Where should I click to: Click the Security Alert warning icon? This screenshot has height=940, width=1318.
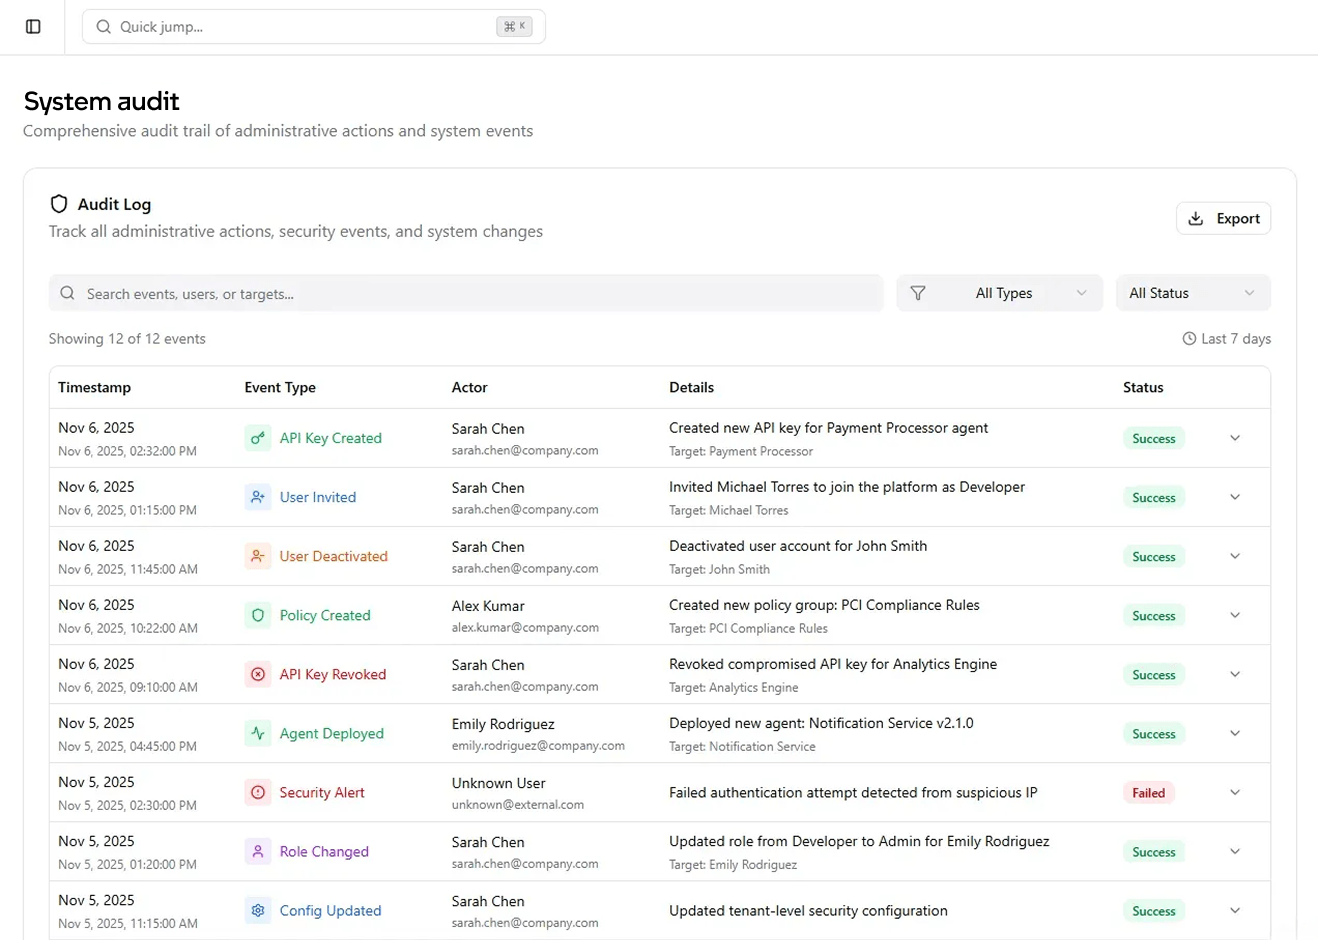258,792
